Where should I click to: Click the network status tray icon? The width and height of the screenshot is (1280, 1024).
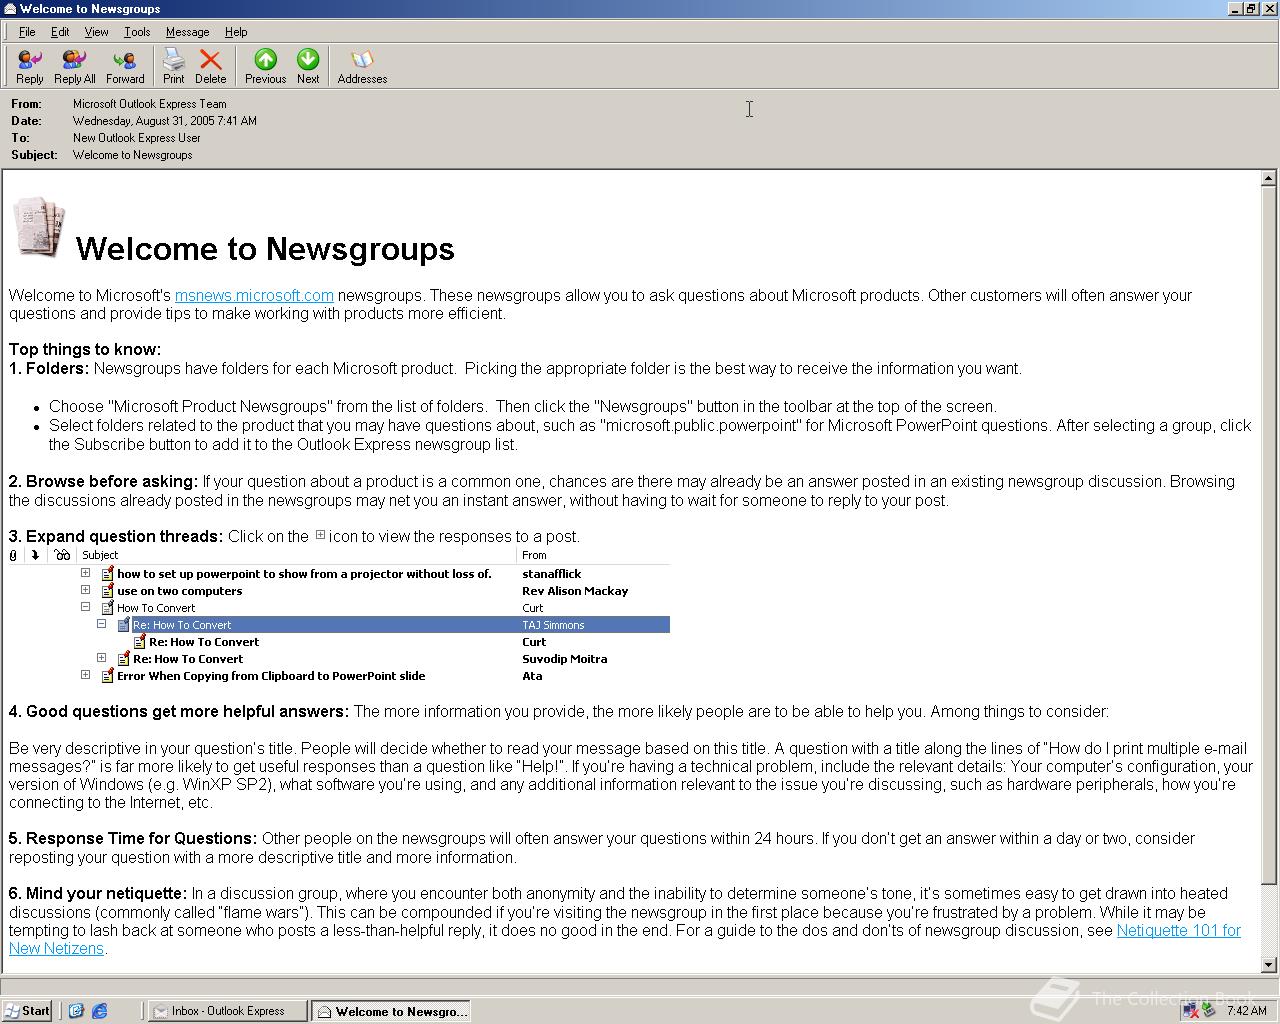(x=1191, y=1011)
